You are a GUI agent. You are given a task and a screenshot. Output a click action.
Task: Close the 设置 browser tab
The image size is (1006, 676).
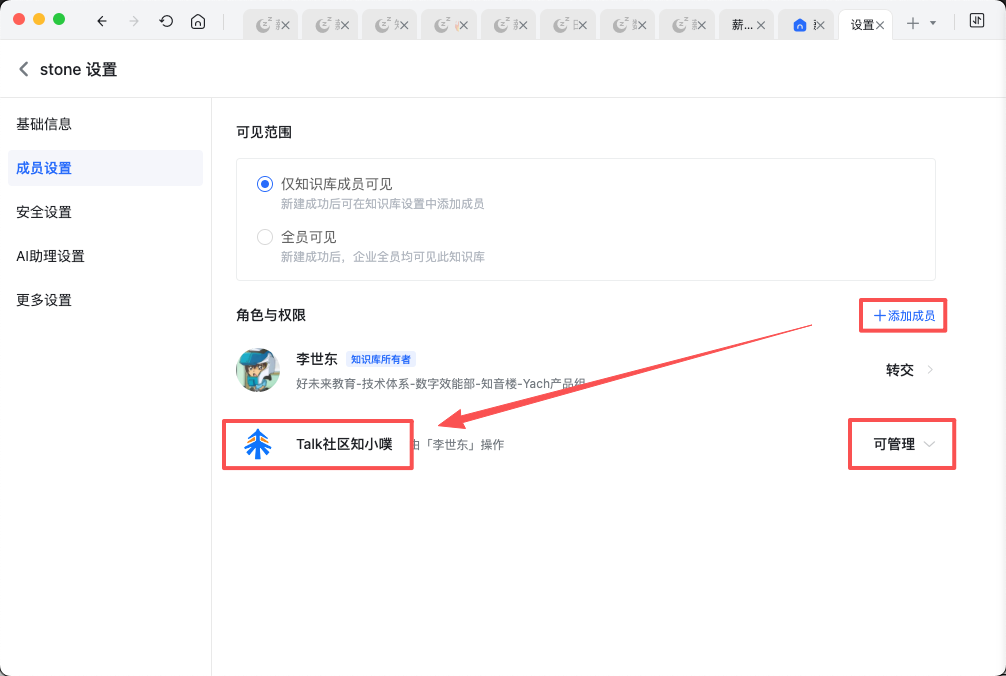(x=880, y=25)
